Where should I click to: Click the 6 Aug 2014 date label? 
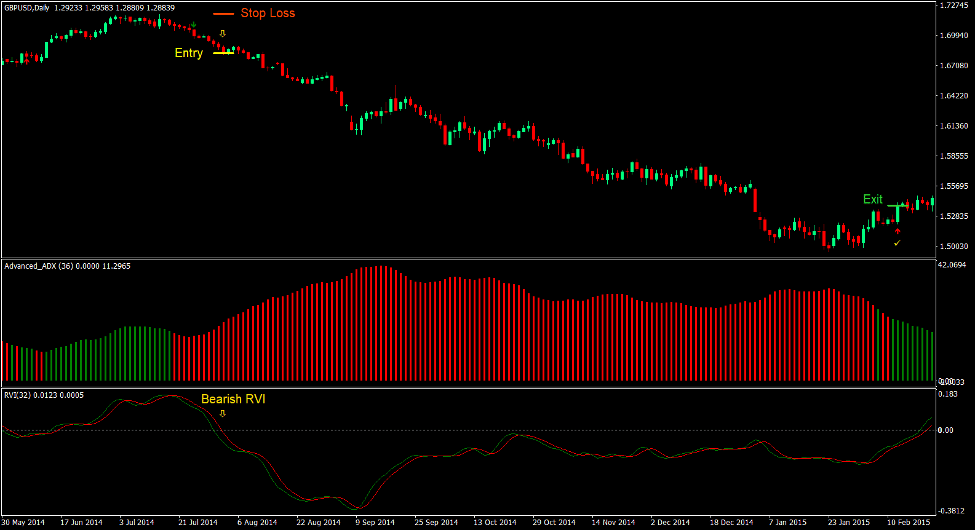click(x=257, y=522)
